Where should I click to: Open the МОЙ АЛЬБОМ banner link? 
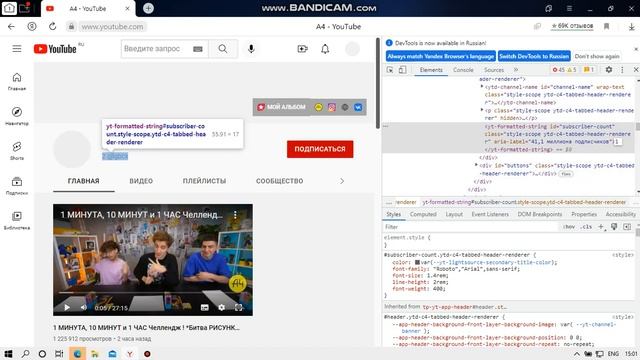pyautogui.click(x=282, y=107)
